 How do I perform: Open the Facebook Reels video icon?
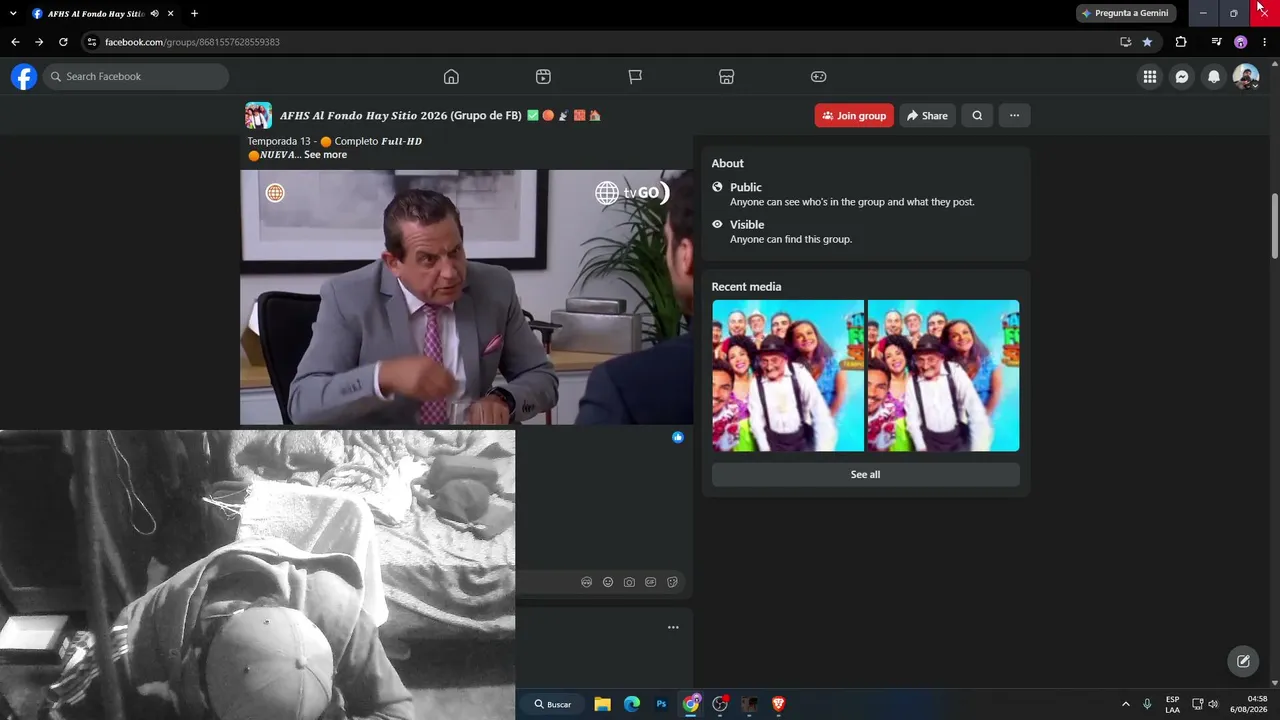pyautogui.click(x=543, y=77)
